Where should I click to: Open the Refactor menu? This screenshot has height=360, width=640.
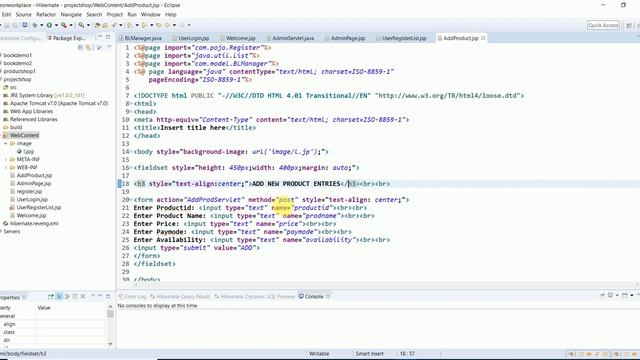coord(46,14)
